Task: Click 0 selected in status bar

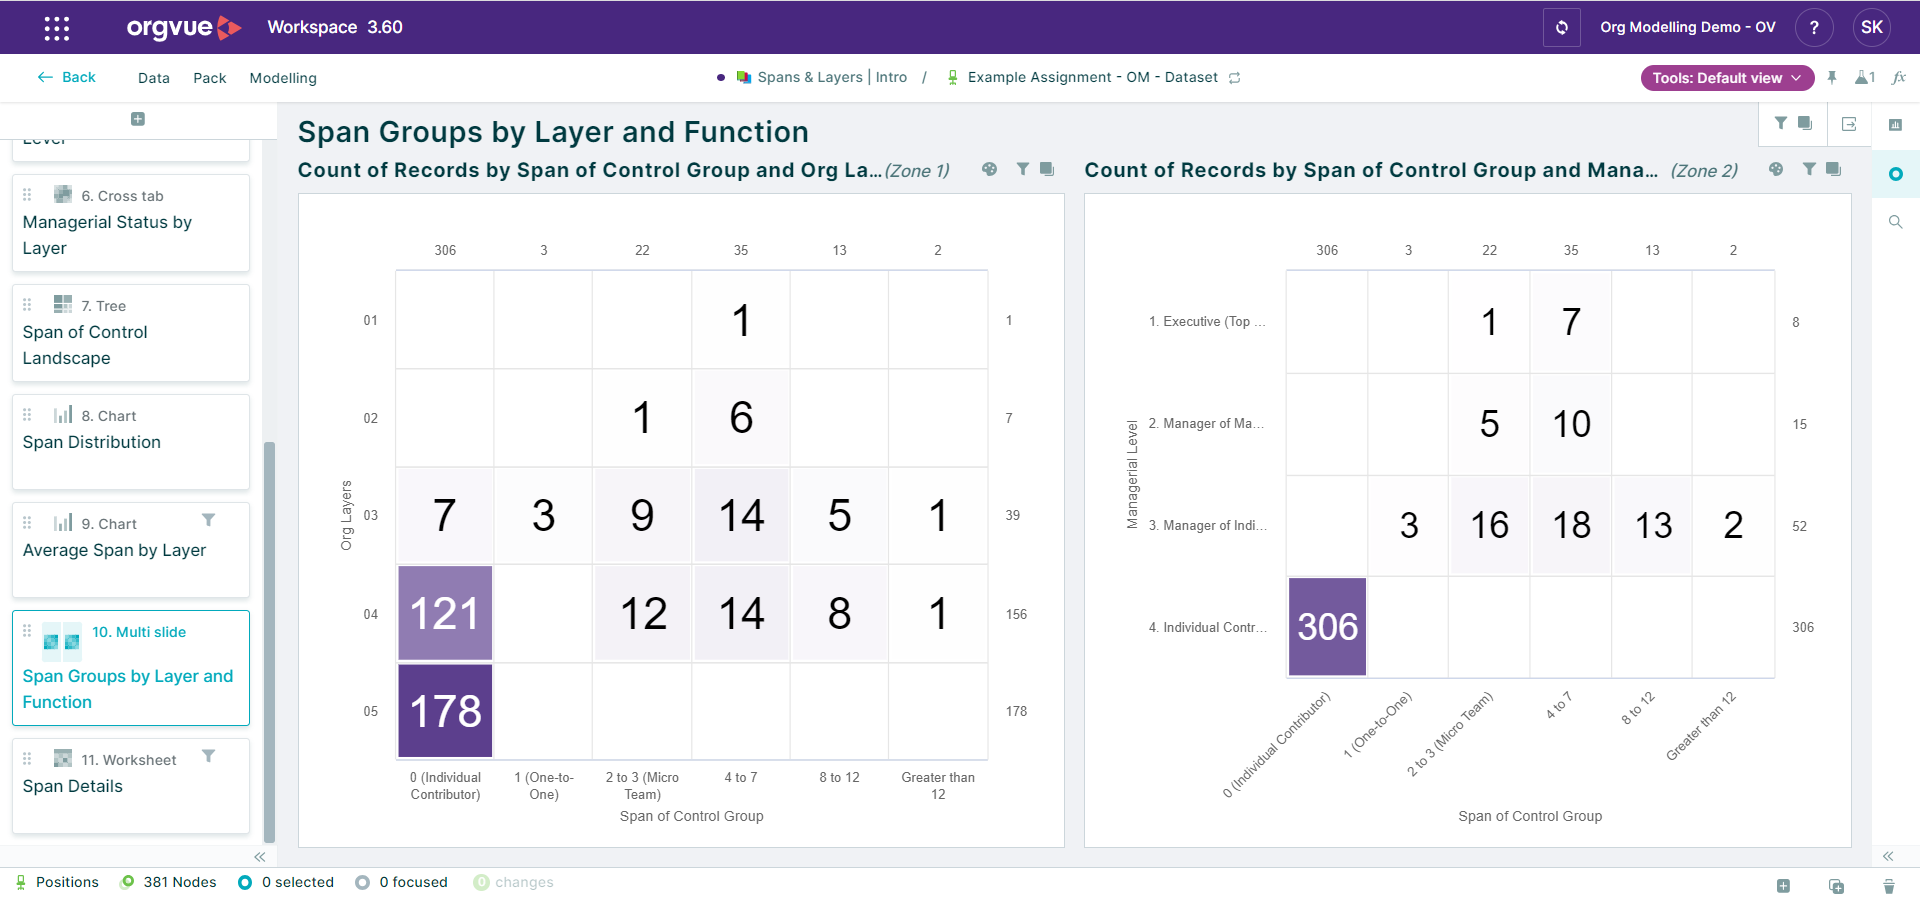Action: [286, 882]
